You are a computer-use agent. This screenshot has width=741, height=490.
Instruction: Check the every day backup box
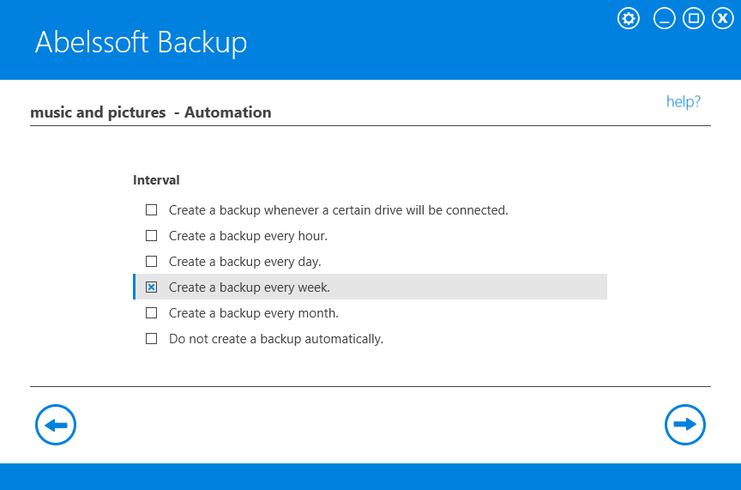[x=152, y=262]
